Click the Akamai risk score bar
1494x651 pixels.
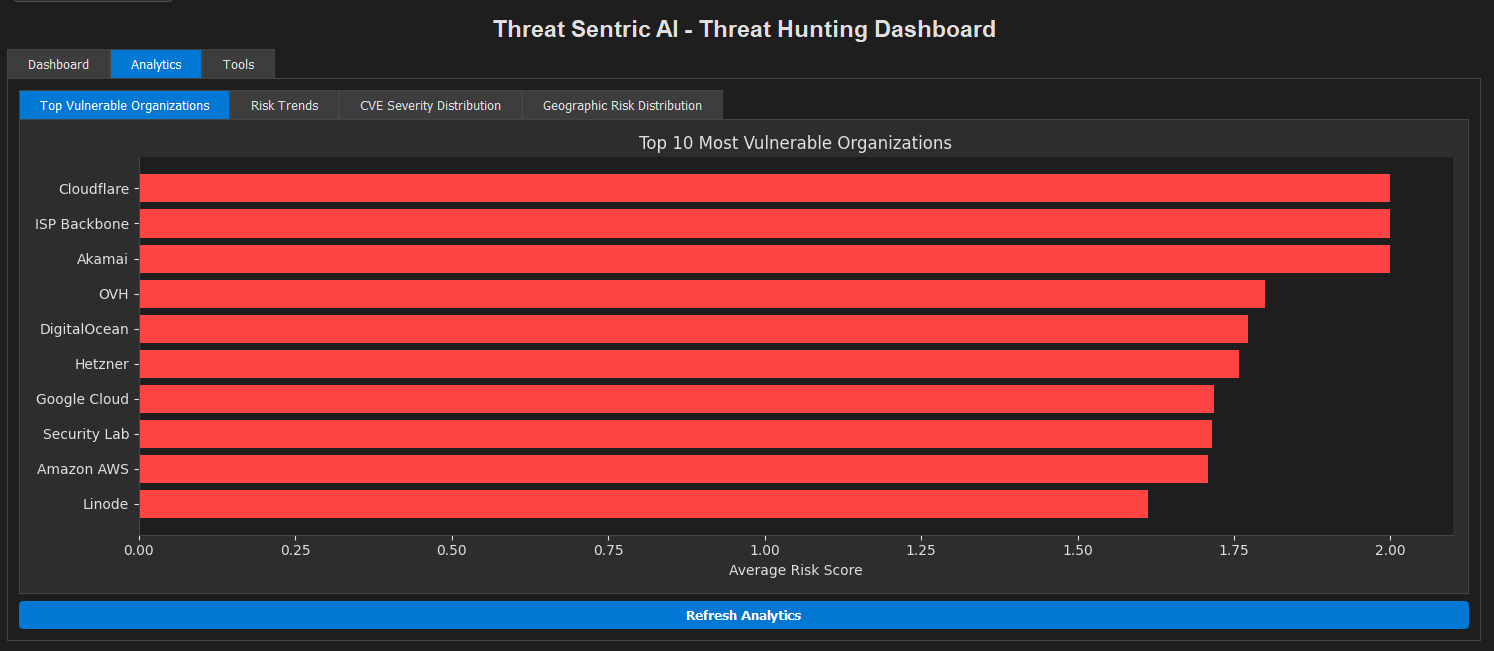pos(764,259)
